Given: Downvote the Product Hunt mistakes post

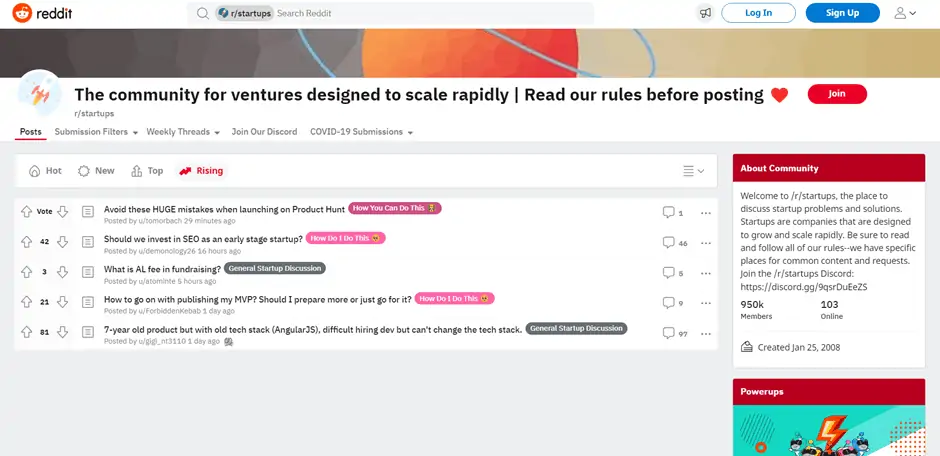Looking at the screenshot, I should click(62, 212).
